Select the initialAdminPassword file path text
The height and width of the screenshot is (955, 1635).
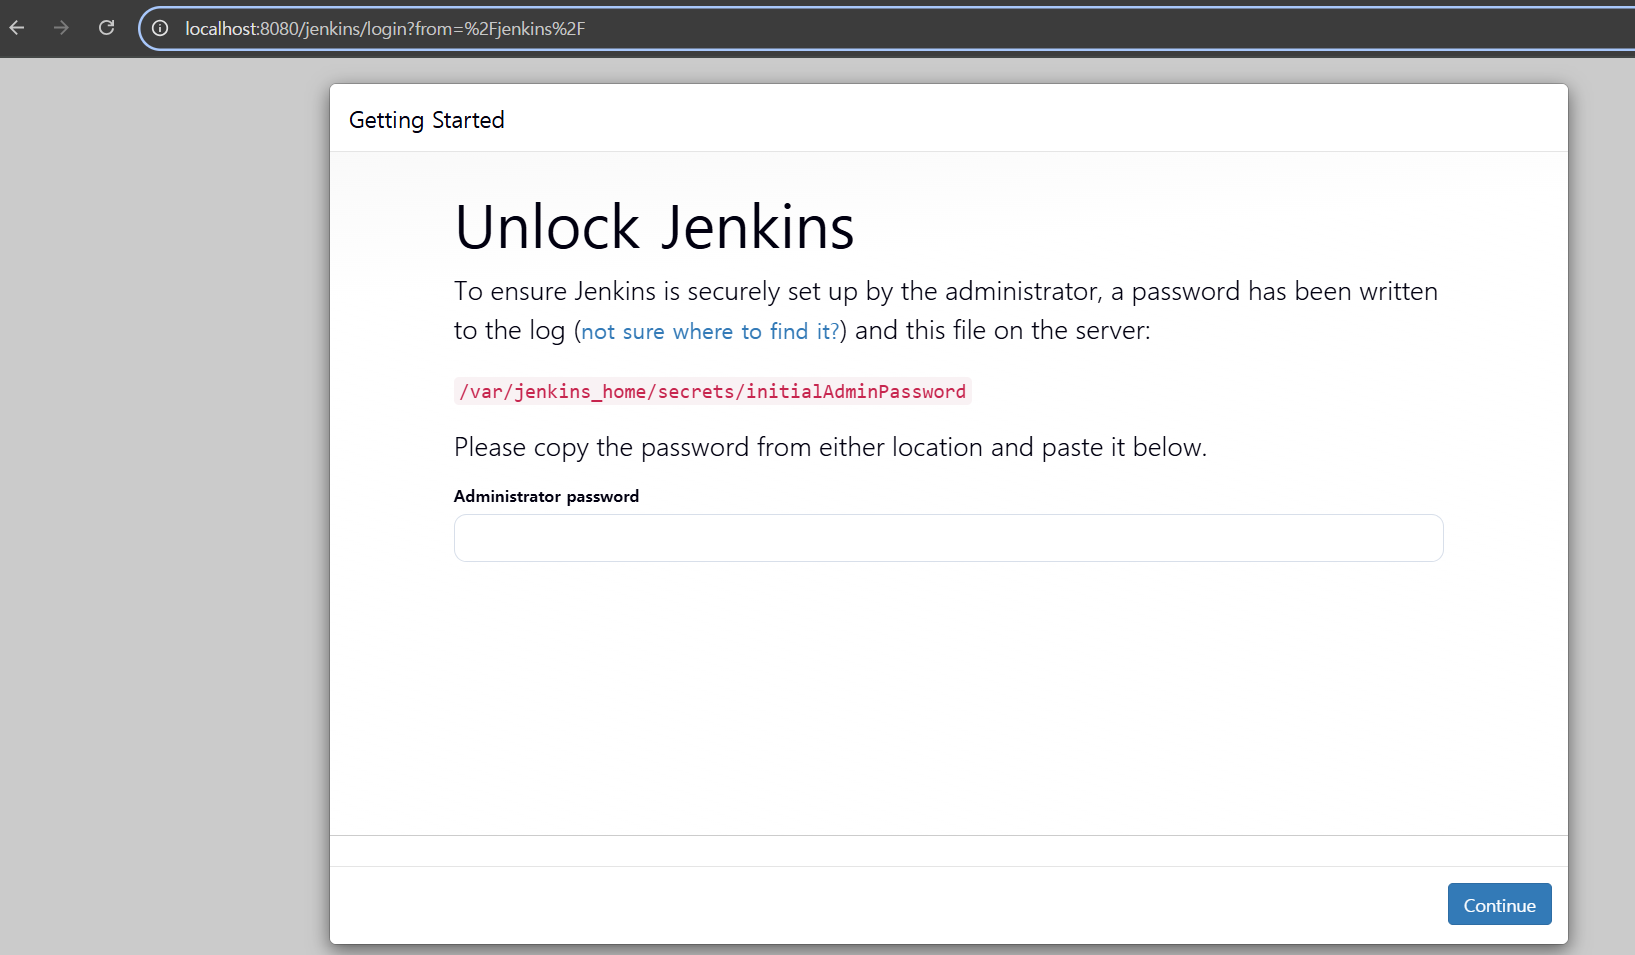pyautogui.click(x=712, y=391)
